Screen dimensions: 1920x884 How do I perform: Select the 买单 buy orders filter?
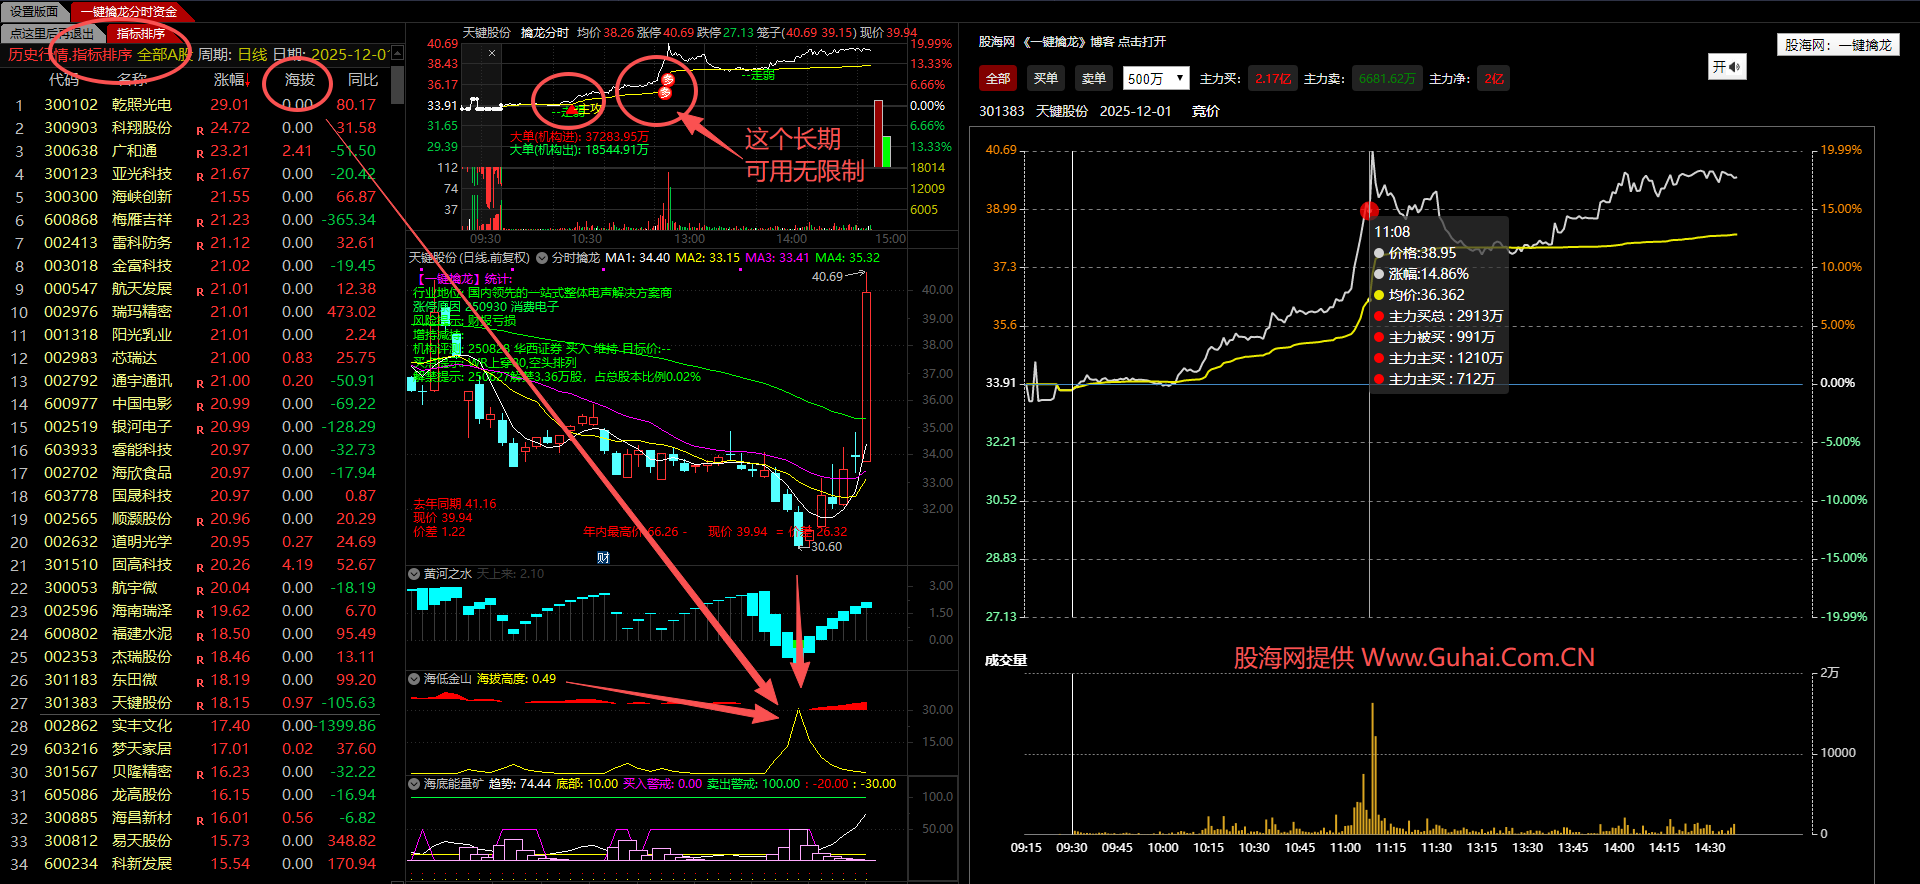pyautogui.click(x=1045, y=79)
